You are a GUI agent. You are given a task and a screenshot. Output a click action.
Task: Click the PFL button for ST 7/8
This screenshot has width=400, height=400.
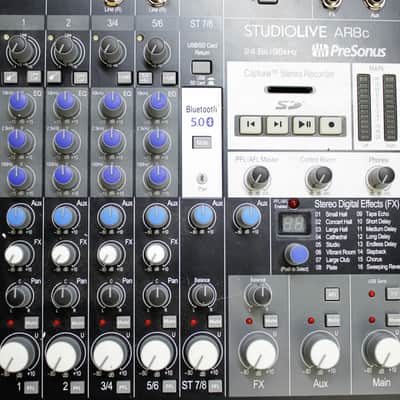(215, 386)
